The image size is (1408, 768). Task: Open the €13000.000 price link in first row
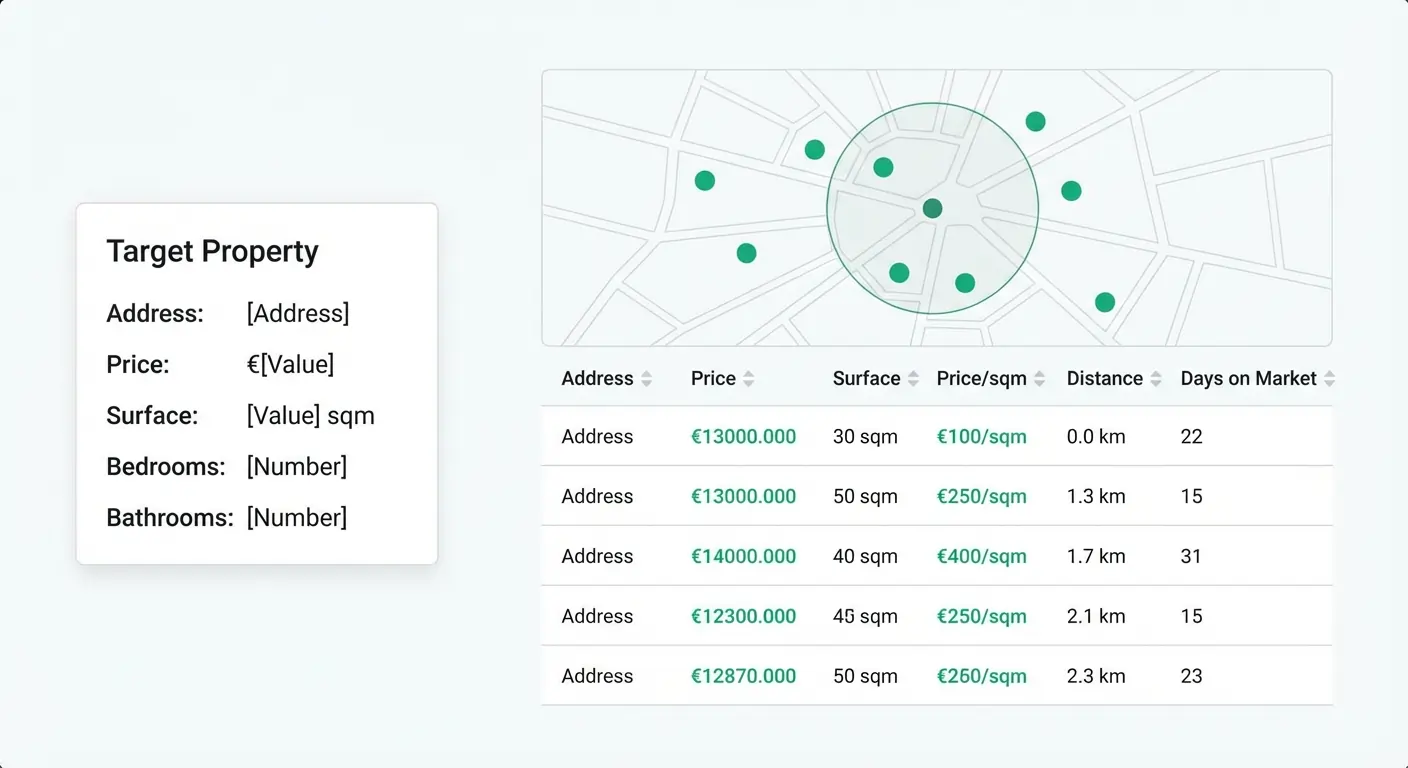[743, 436]
